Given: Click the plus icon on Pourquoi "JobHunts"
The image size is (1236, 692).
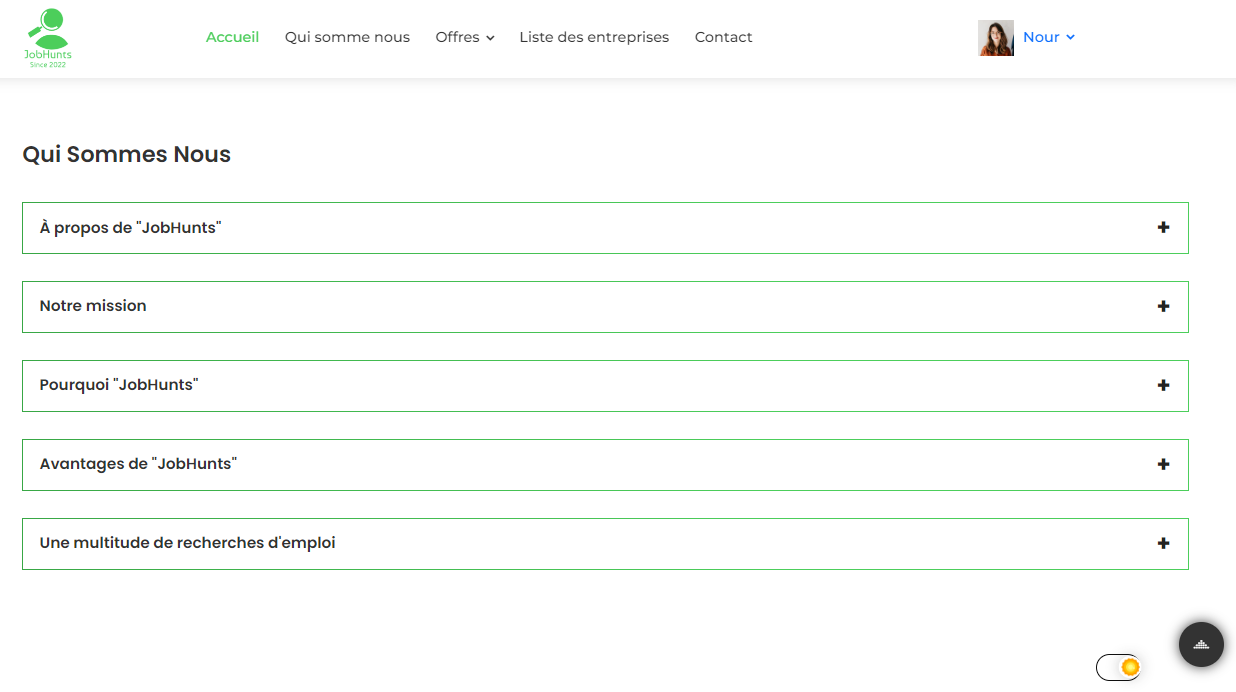Looking at the screenshot, I should (1163, 386).
